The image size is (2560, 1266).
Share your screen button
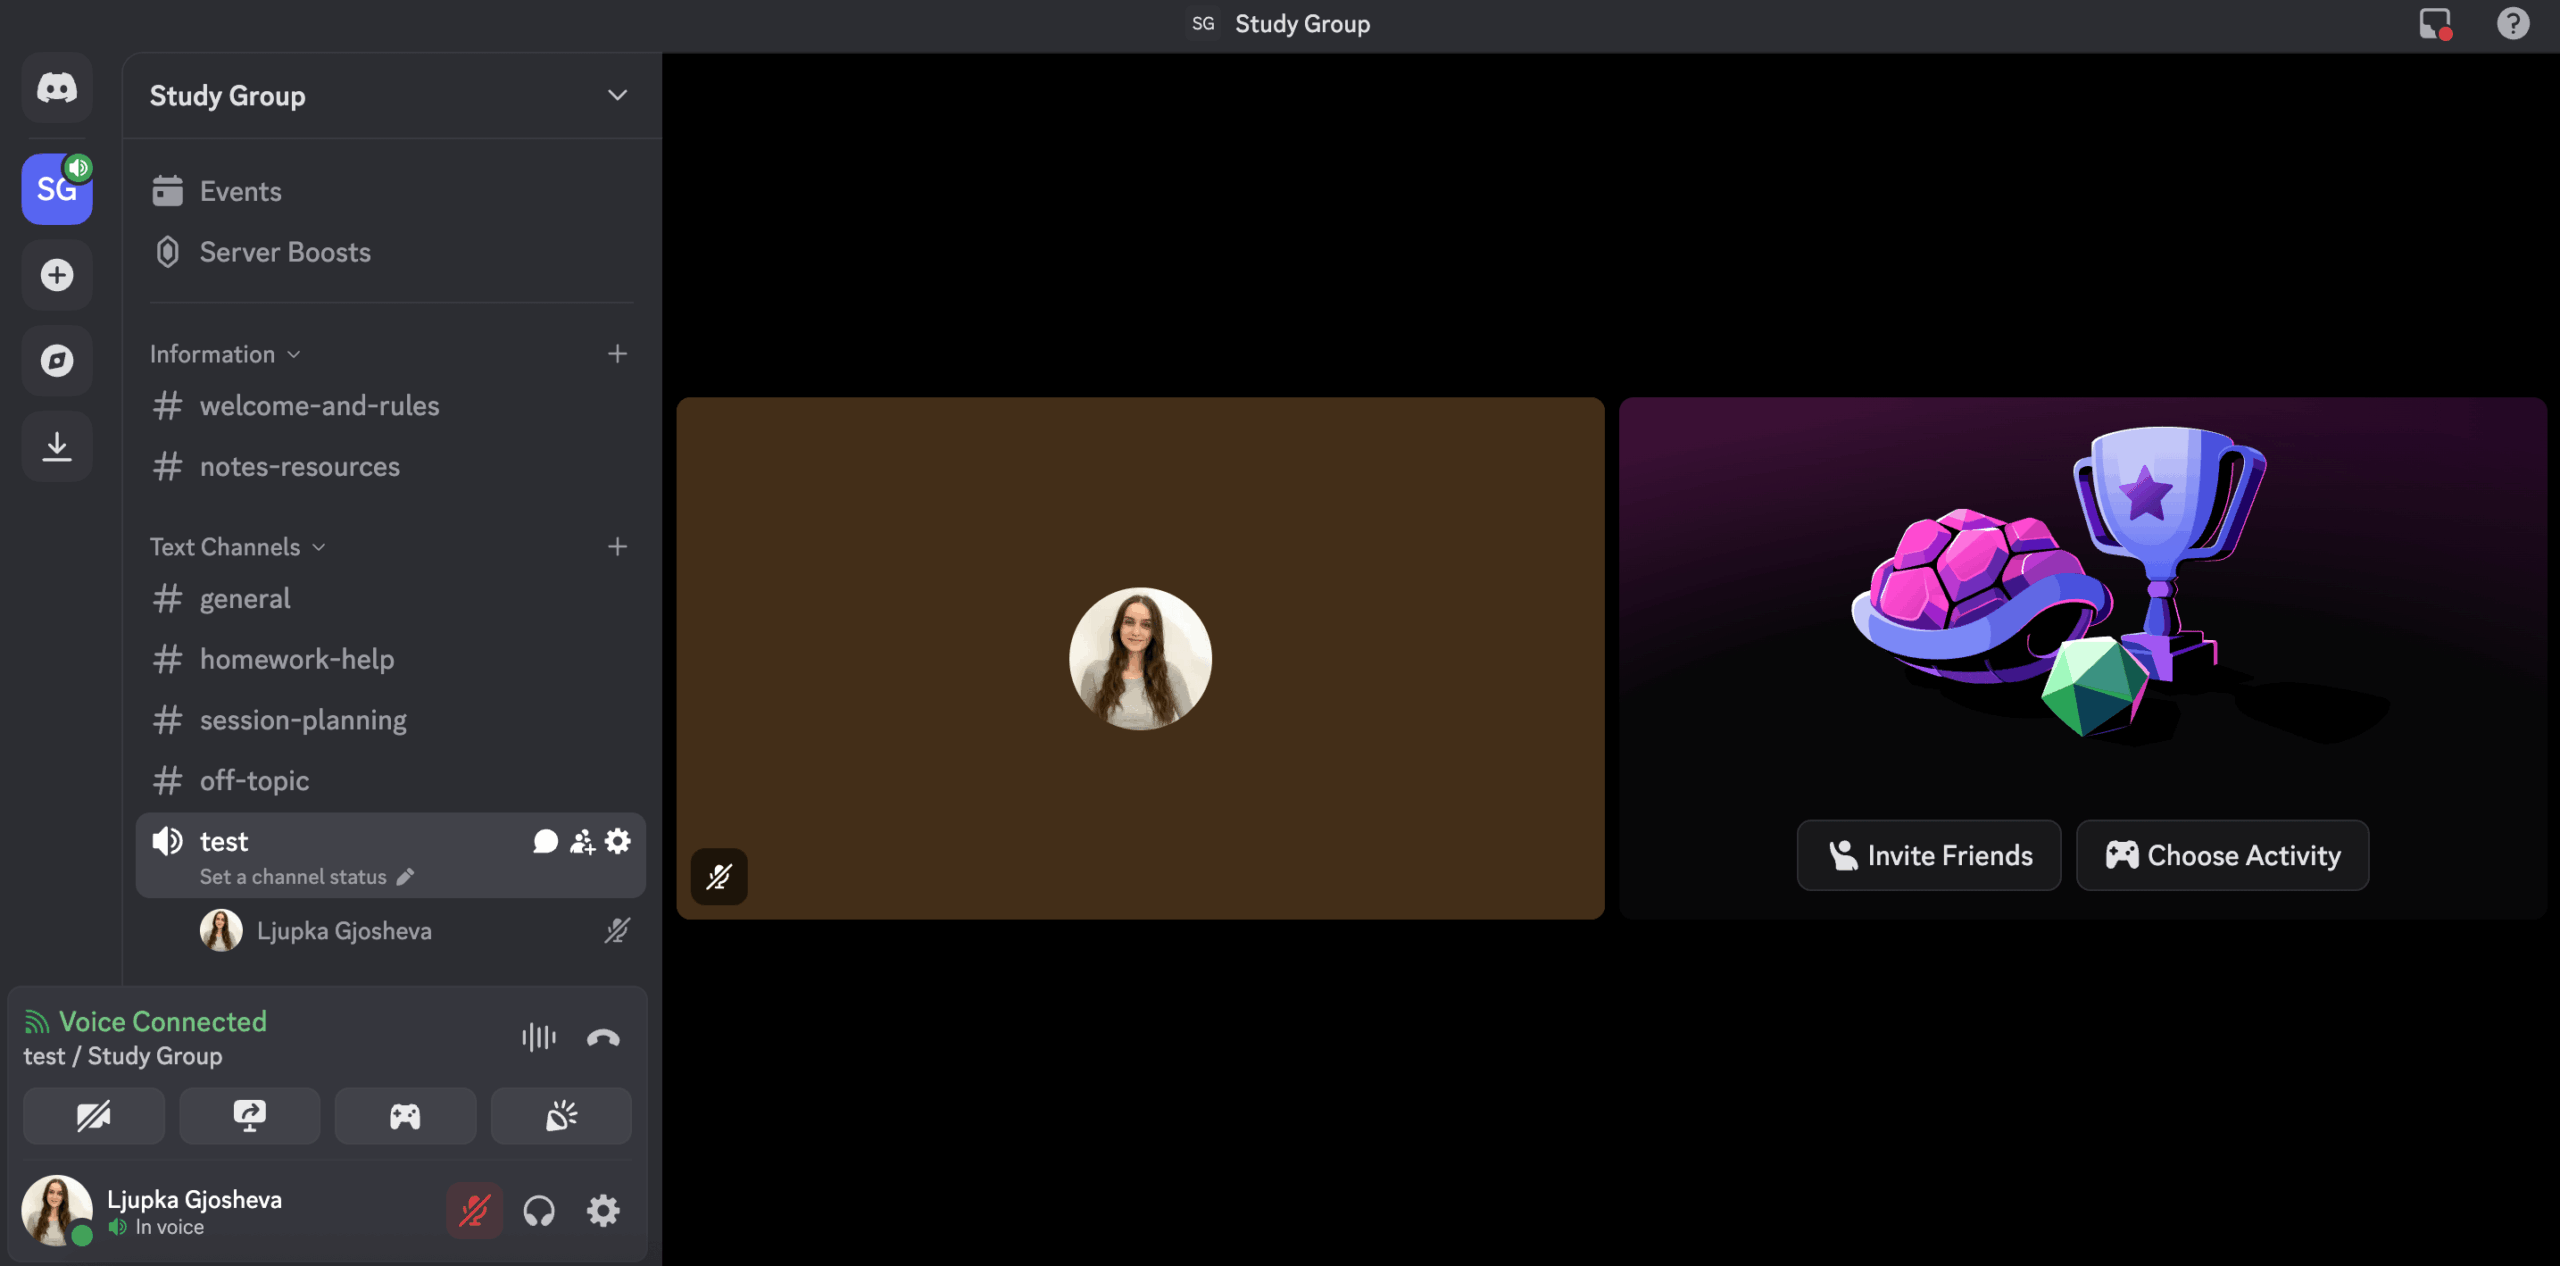(249, 1116)
